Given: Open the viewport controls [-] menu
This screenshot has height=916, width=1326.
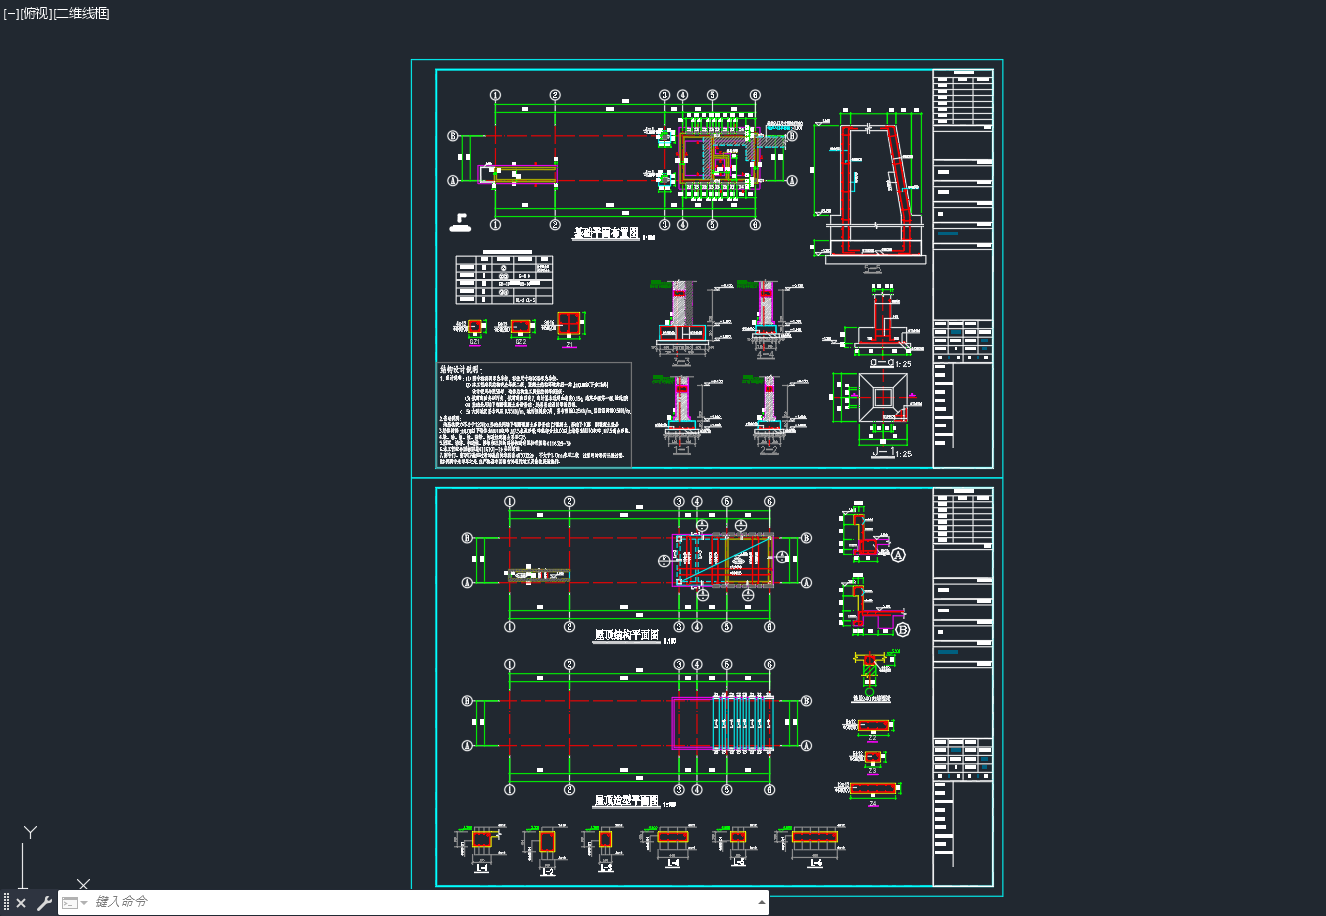Looking at the screenshot, I should point(11,13).
